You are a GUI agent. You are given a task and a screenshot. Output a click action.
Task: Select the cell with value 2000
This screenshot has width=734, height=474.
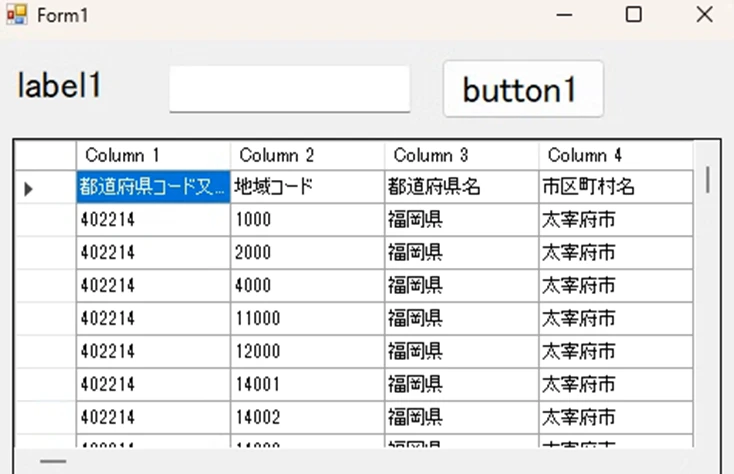pyautogui.click(x=308, y=253)
